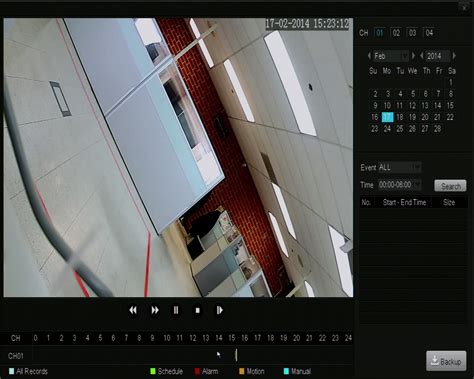Open the Feb month dropdown

[391, 56]
